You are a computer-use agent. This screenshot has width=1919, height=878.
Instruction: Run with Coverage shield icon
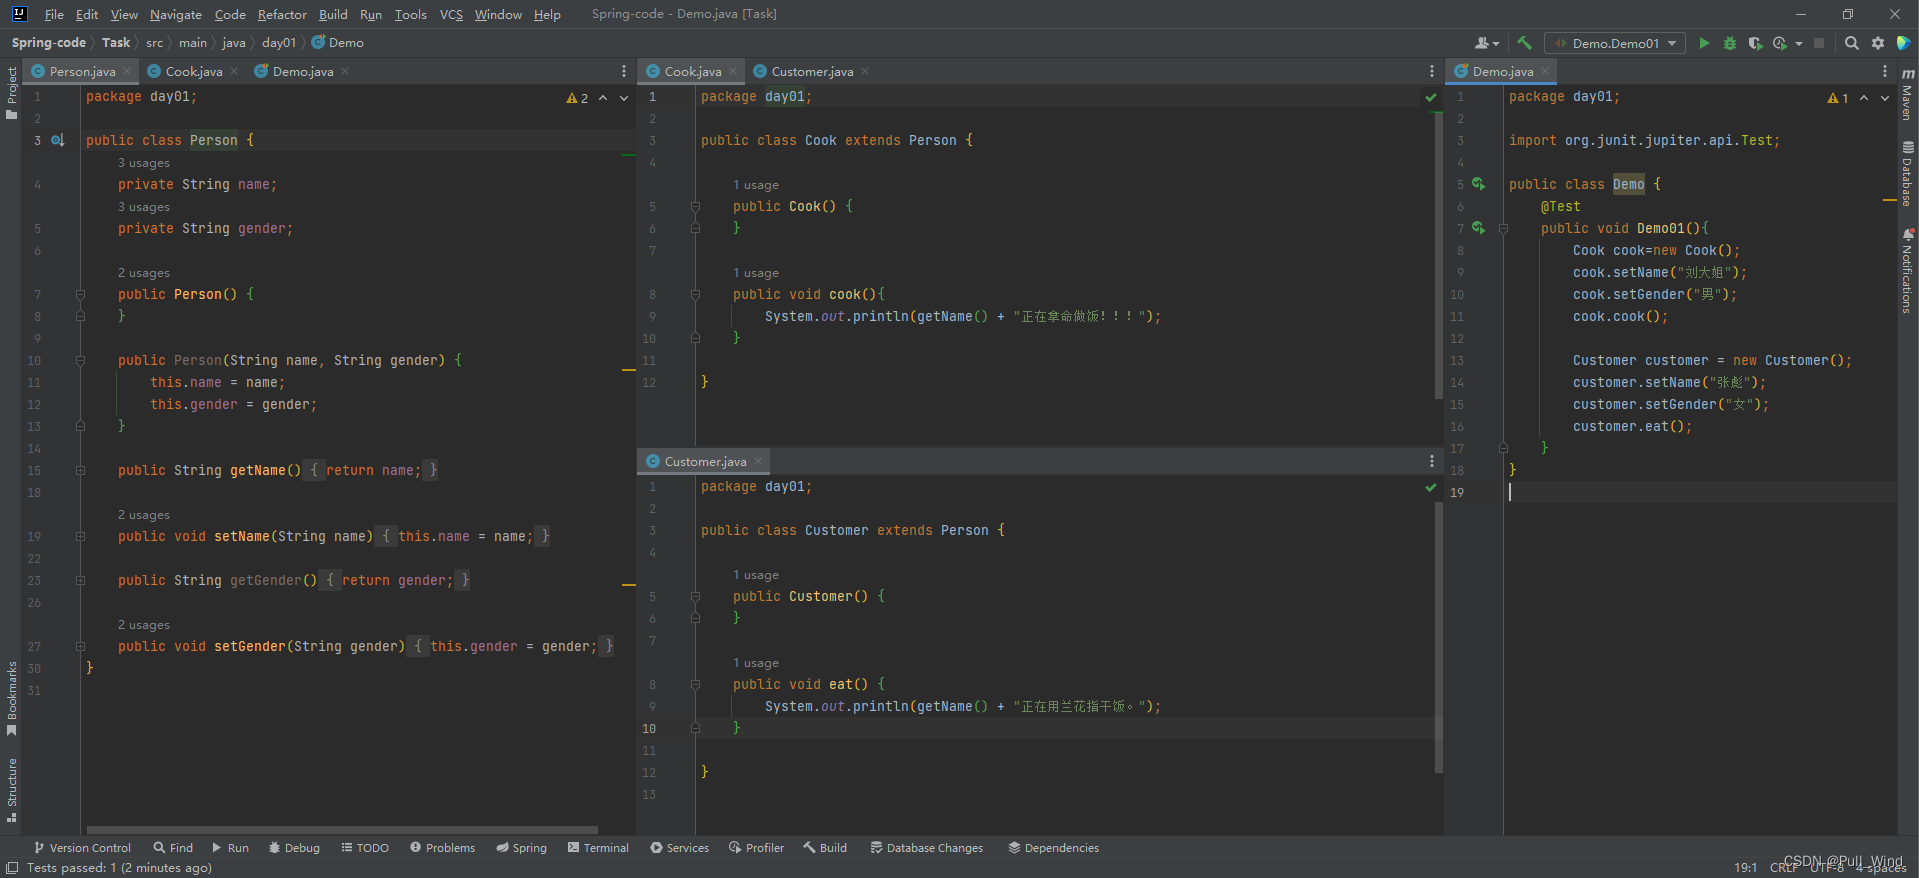[x=1755, y=43]
